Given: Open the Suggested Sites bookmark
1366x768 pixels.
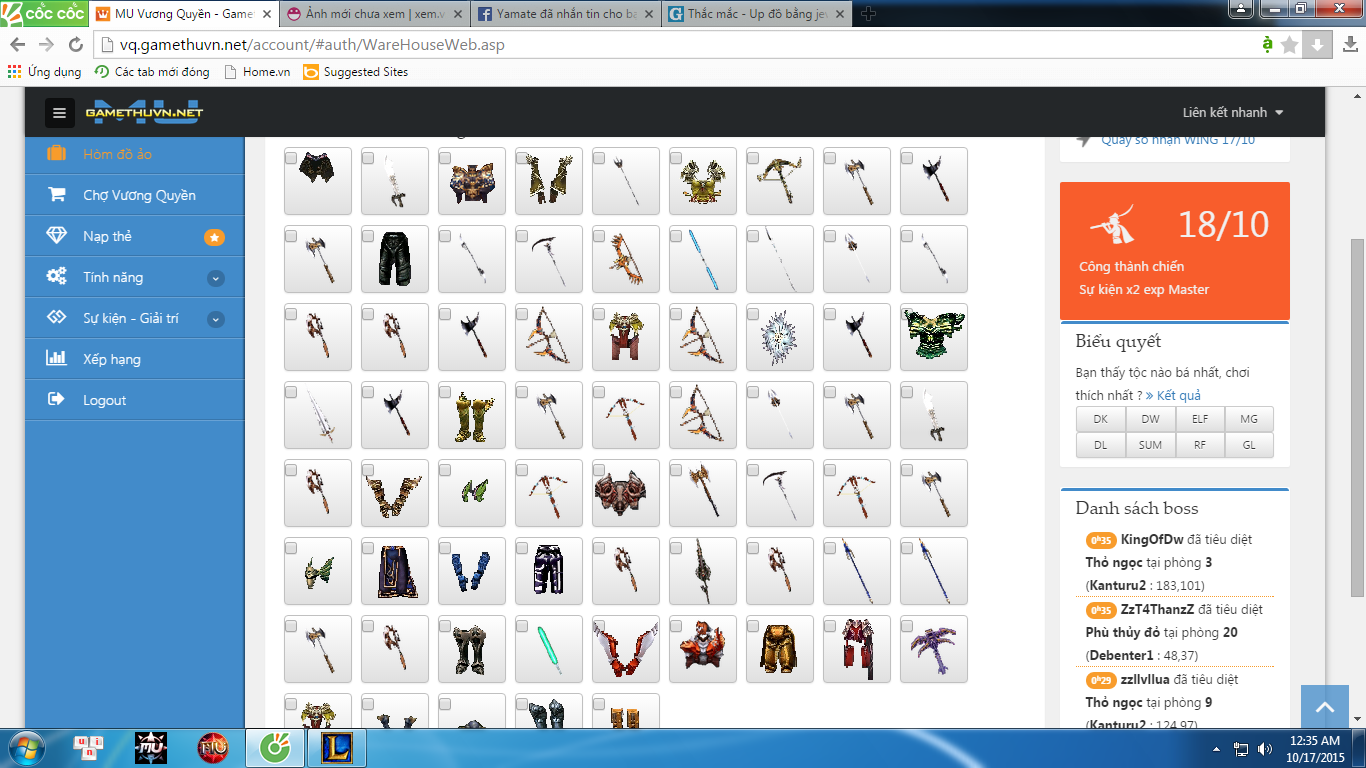Looking at the screenshot, I should point(355,72).
